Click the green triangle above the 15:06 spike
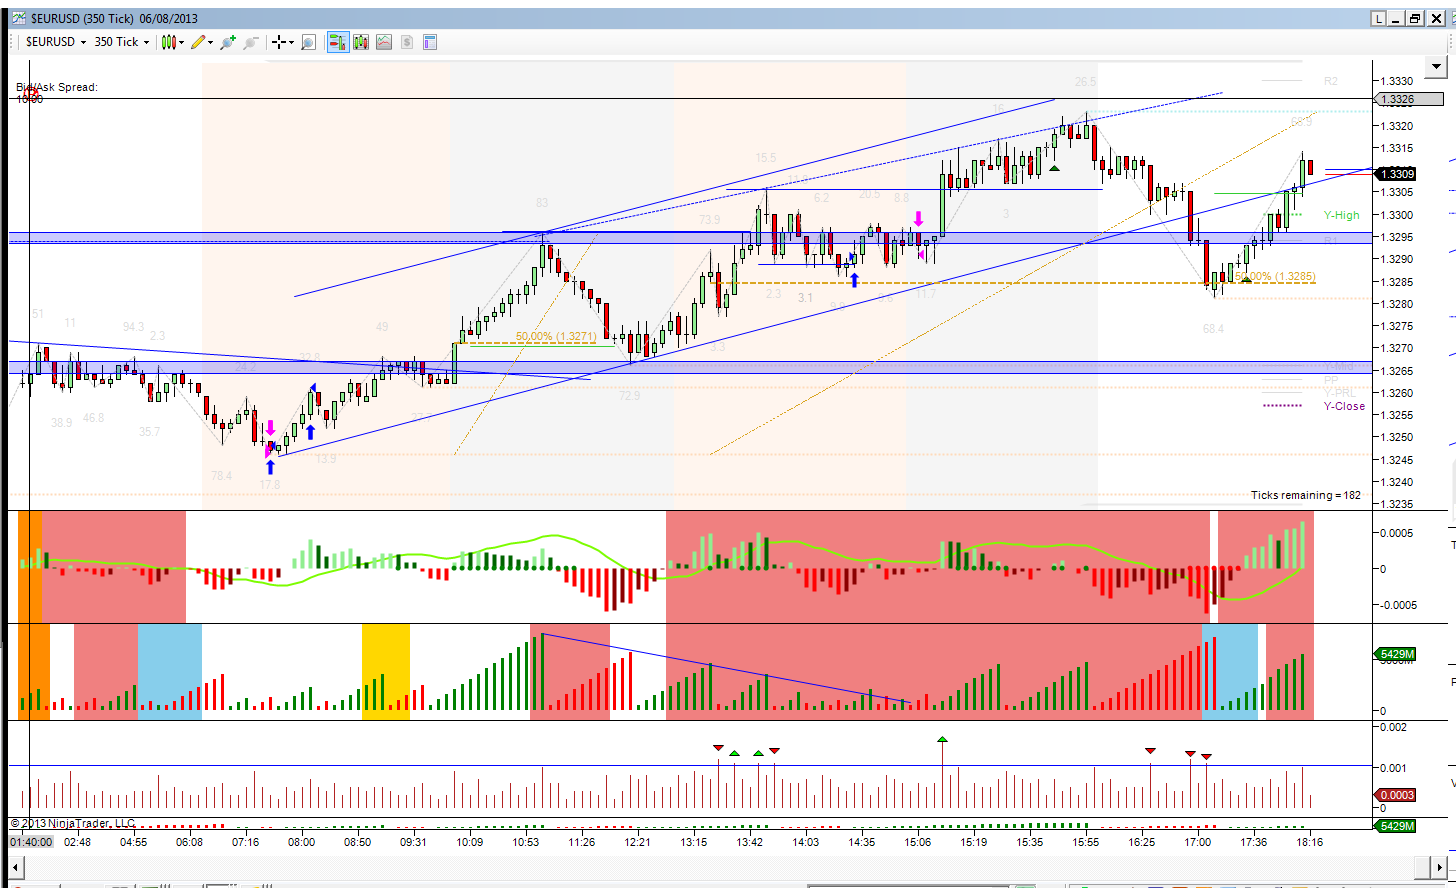The width and height of the screenshot is (1456, 888). [x=942, y=740]
